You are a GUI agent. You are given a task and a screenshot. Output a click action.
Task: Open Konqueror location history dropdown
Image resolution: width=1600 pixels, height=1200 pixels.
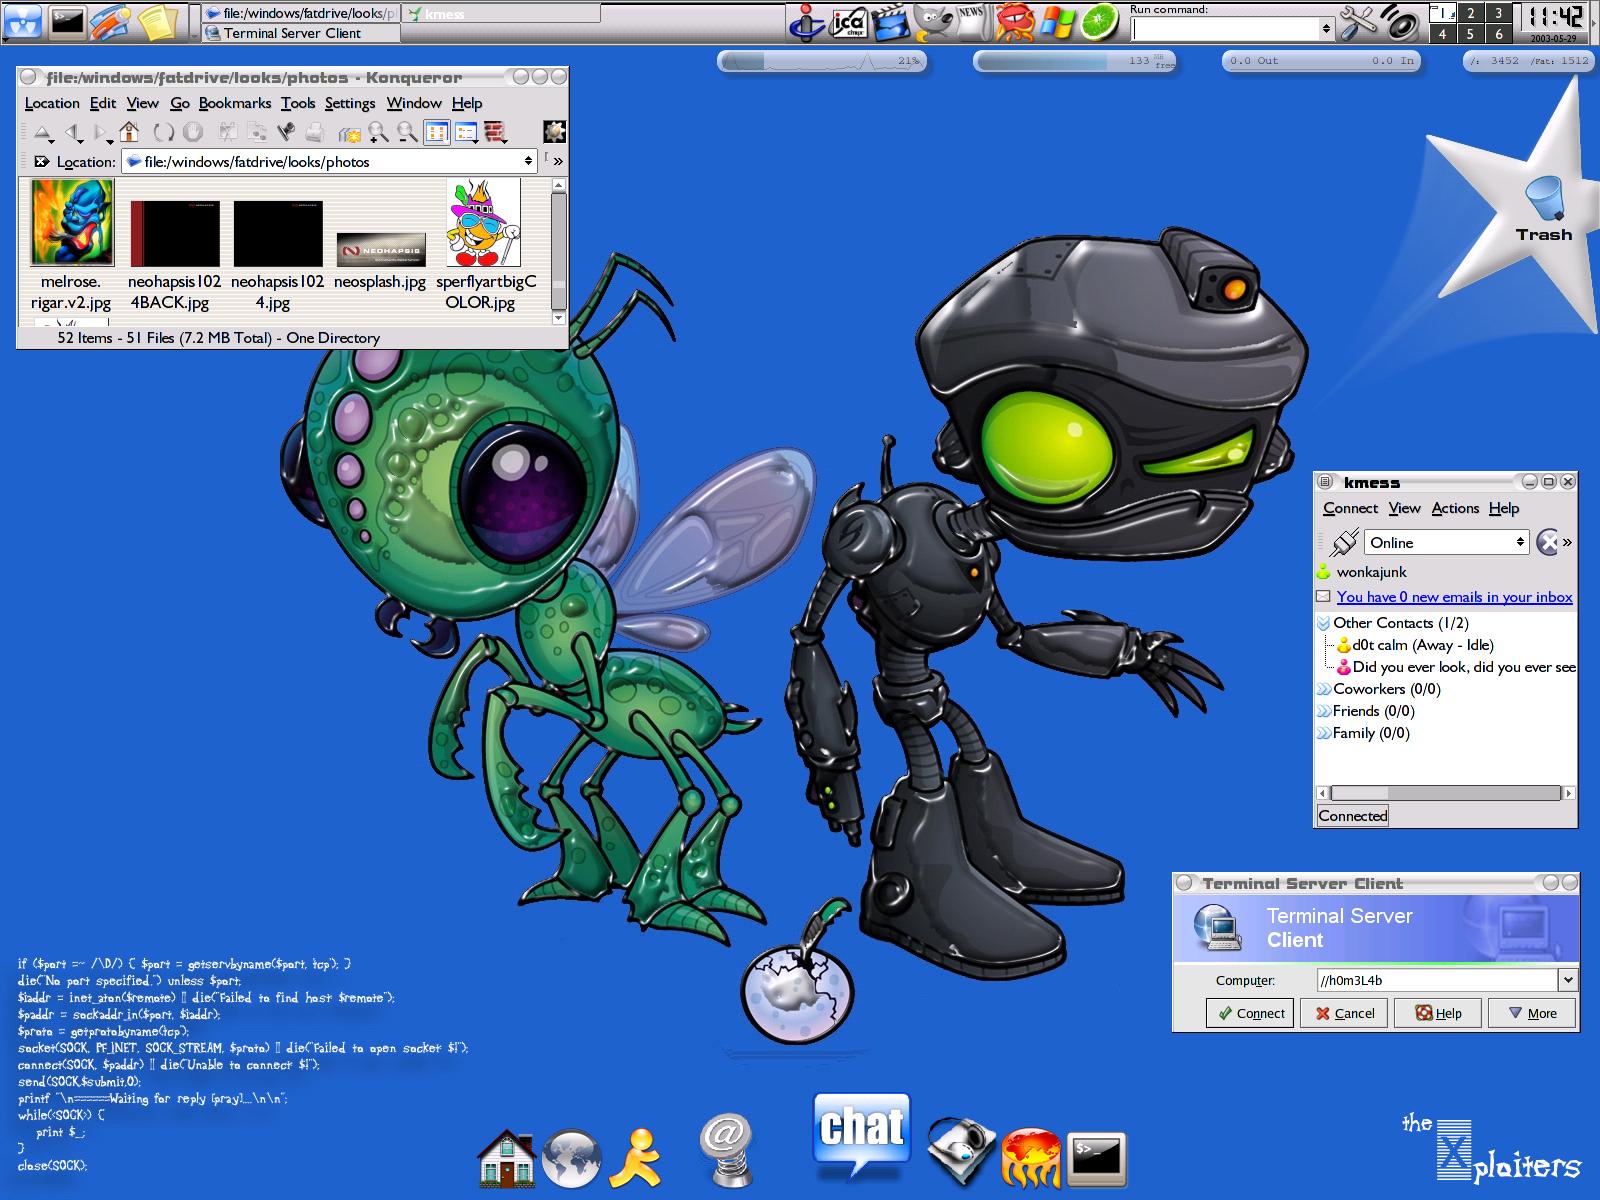point(528,161)
